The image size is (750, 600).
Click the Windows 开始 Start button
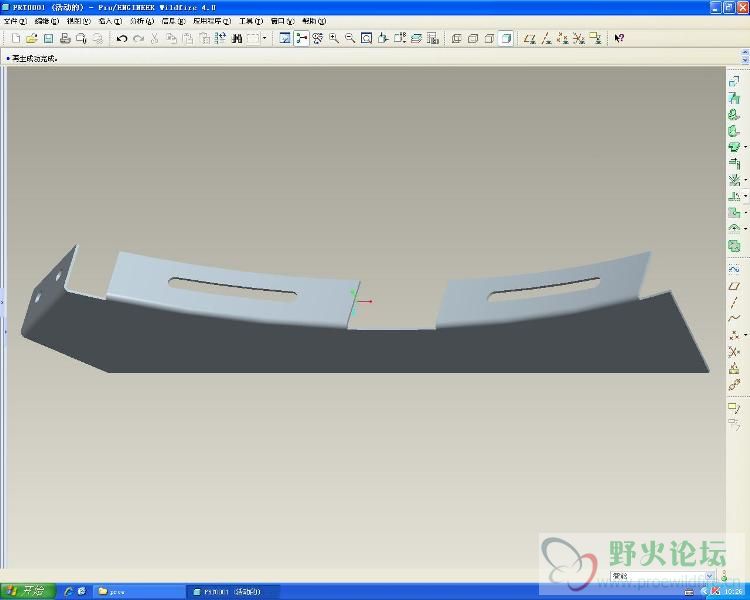coord(28,591)
